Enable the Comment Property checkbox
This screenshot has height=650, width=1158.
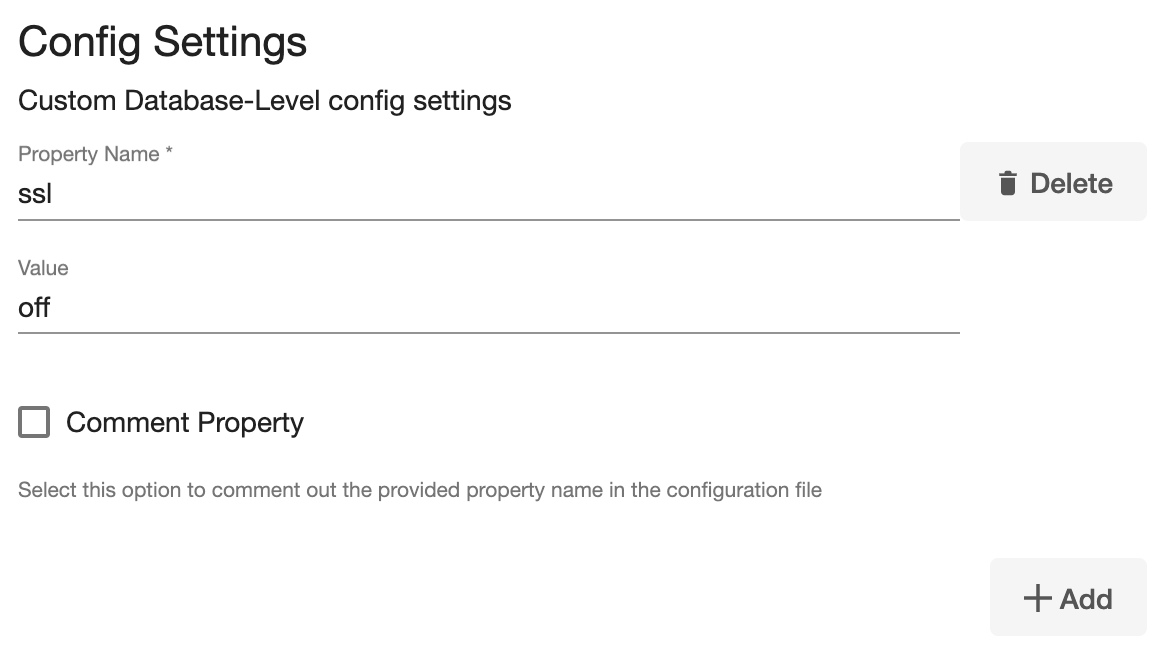(x=34, y=422)
